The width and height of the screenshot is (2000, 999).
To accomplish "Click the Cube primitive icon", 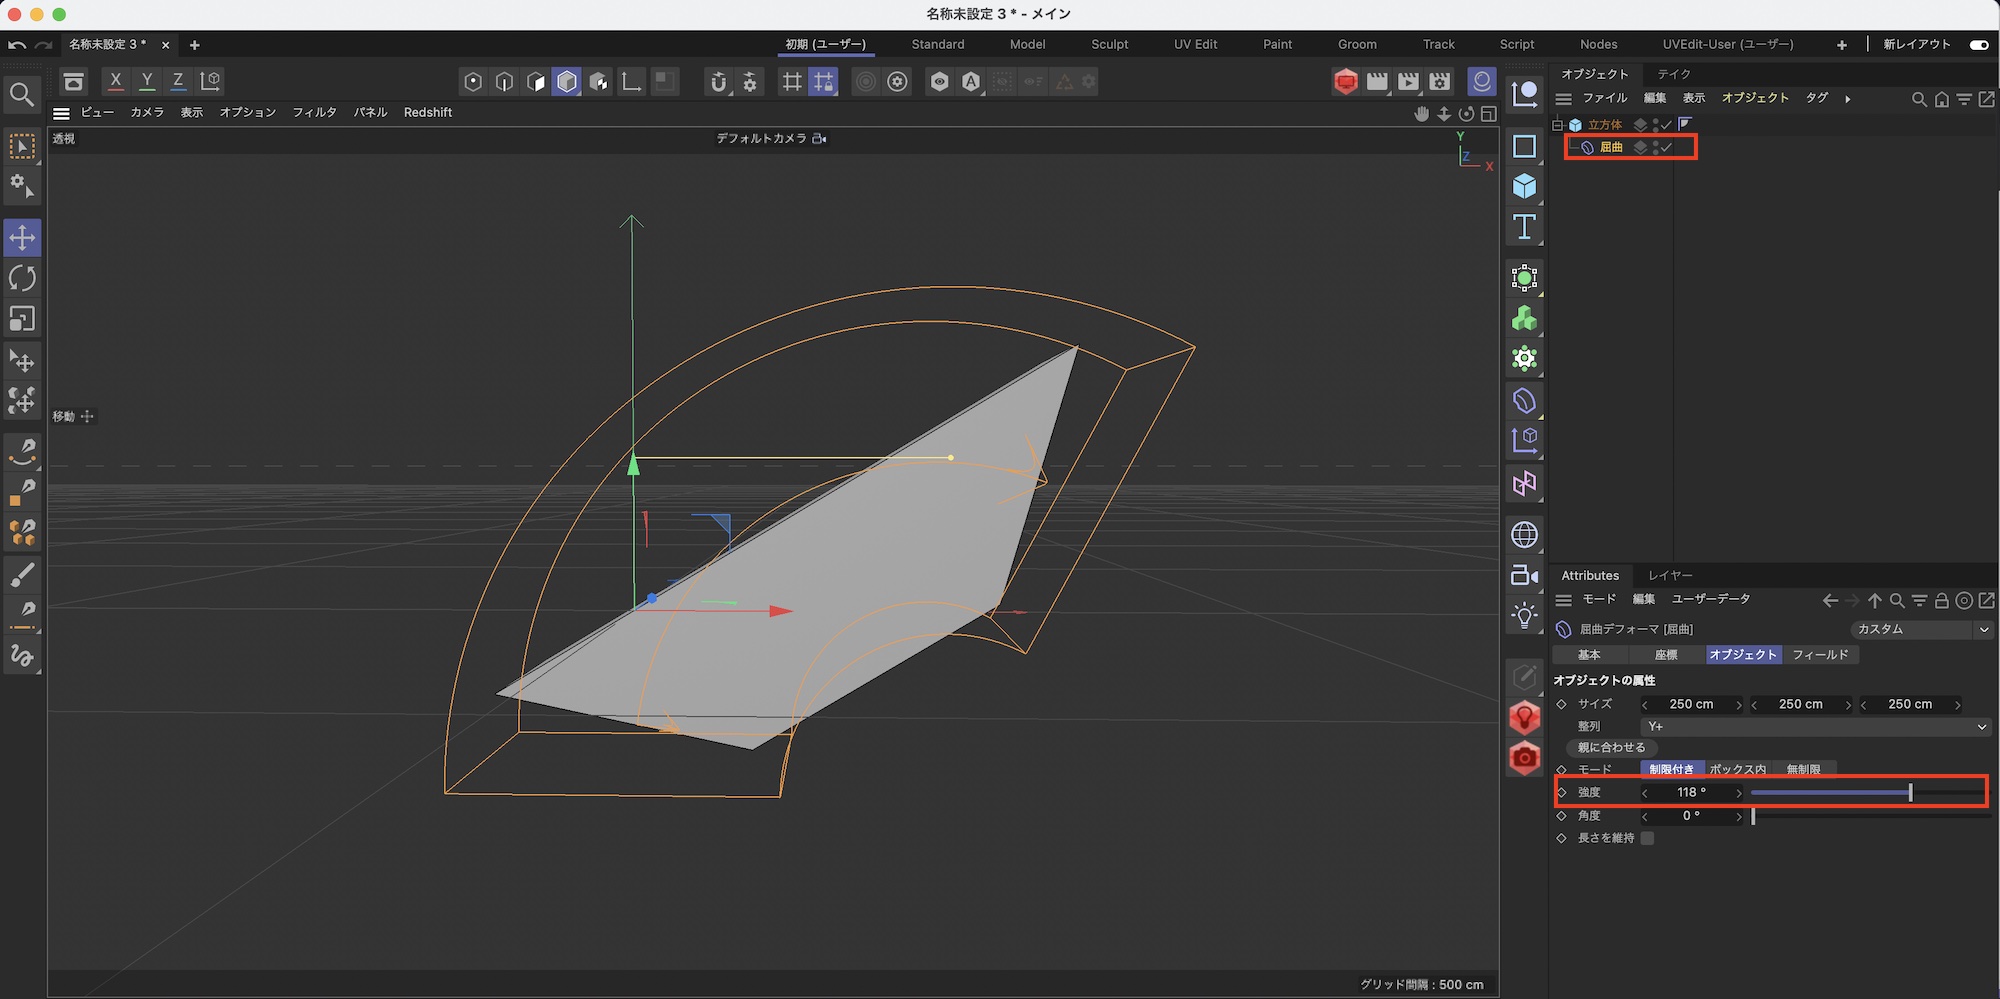I will click(x=1524, y=186).
